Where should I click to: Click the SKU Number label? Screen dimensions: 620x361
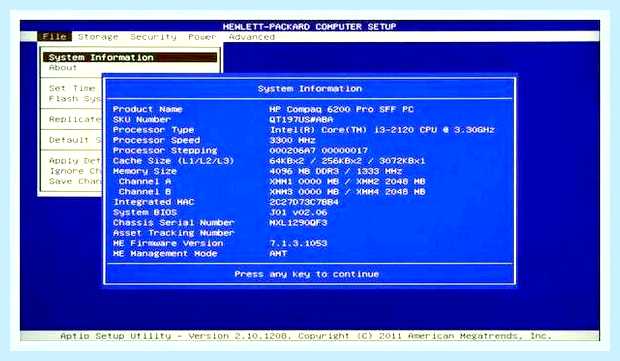click(142, 119)
